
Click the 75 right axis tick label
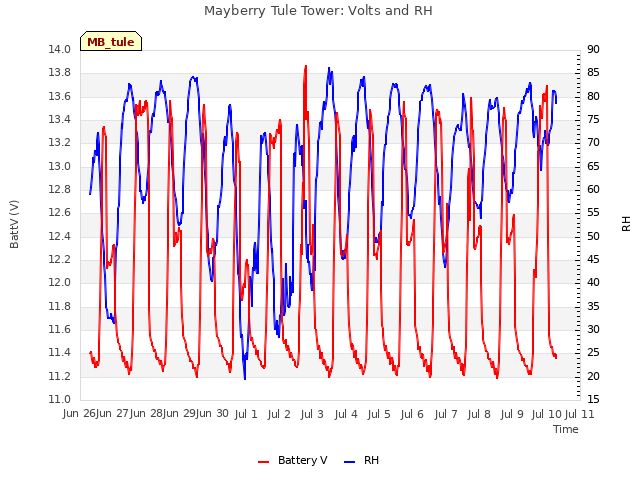pos(593,120)
